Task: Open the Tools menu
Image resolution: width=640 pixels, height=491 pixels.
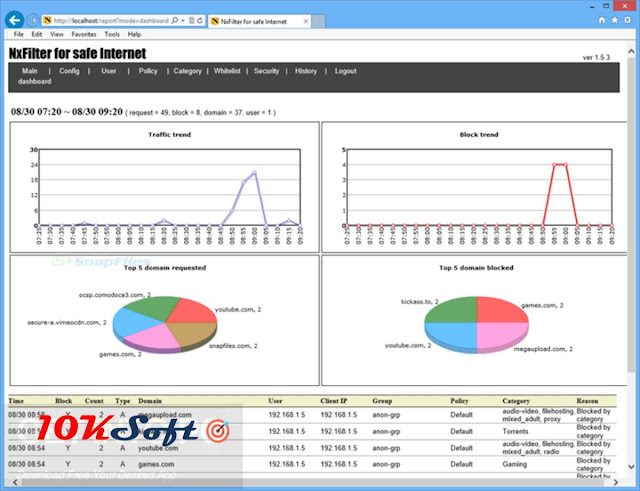Action: [x=112, y=34]
